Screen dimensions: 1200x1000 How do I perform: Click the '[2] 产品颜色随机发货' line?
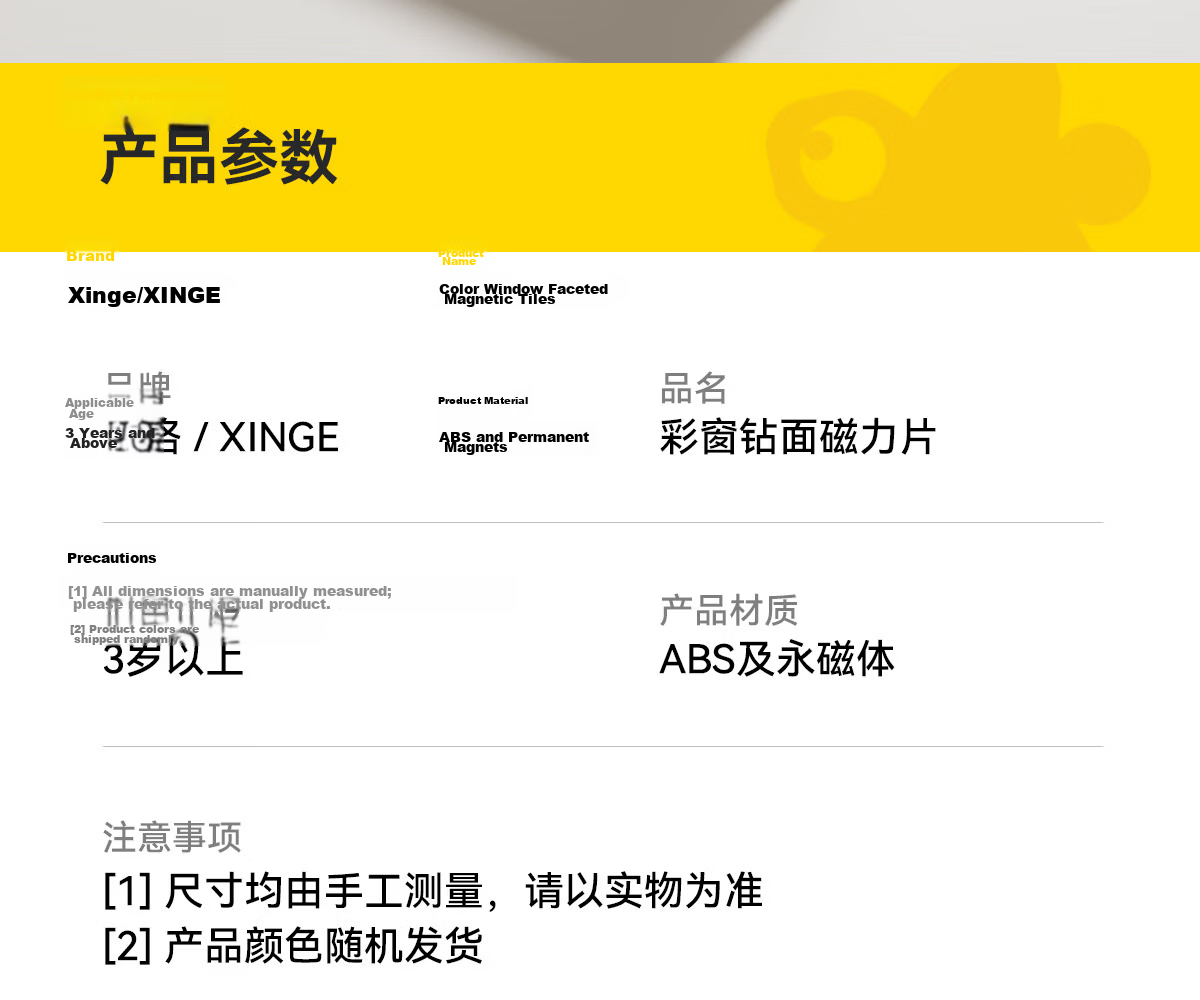pyautogui.click(x=293, y=946)
